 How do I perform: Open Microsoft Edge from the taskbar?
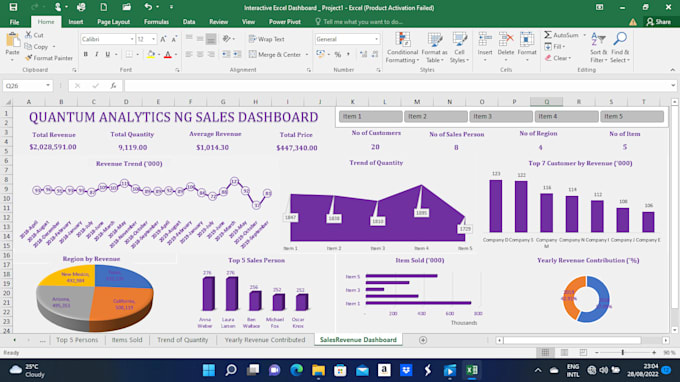[296, 370]
